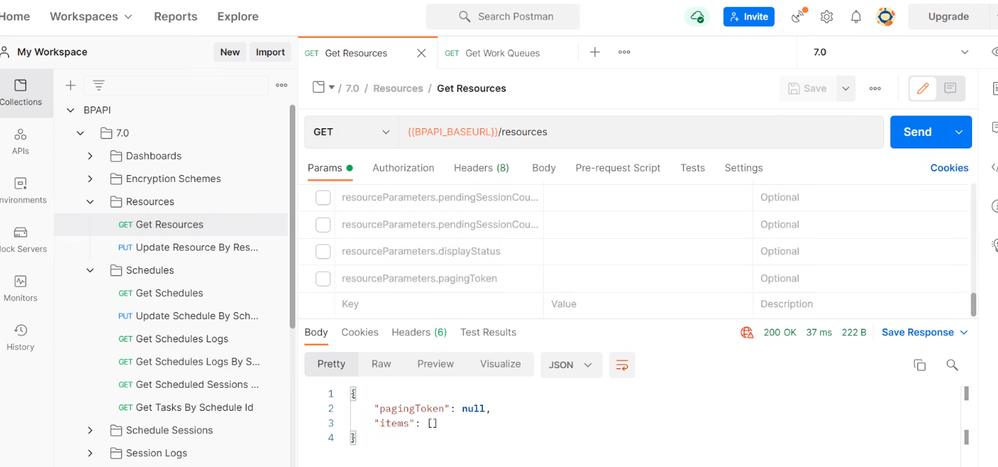Click the wrap lines icon in response
Viewport: 998px width, 467px height.
[622, 365]
